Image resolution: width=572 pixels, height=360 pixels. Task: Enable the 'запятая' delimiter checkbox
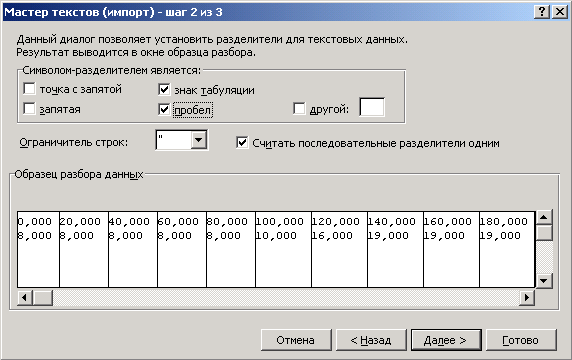tap(29, 109)
